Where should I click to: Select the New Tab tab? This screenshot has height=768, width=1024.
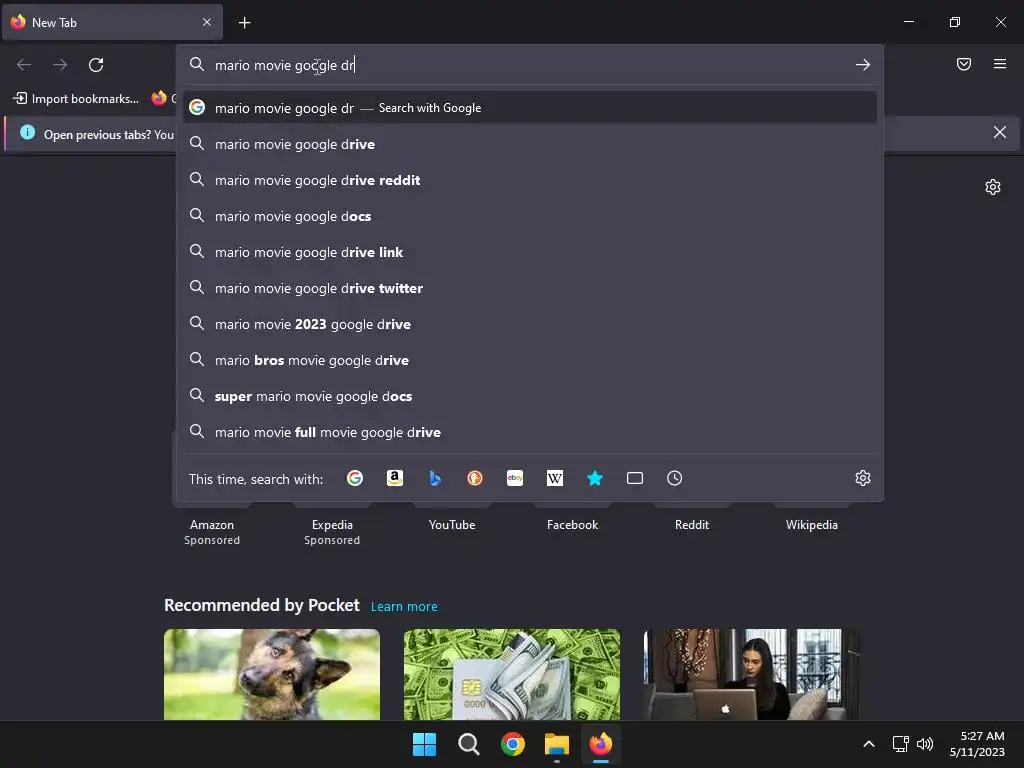pos(112,22)
